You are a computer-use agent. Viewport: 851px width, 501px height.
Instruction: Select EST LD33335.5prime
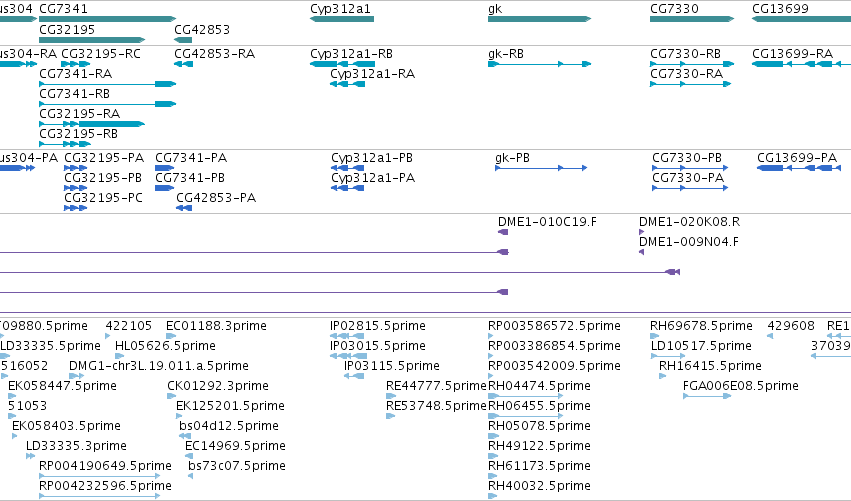[5, 356]
